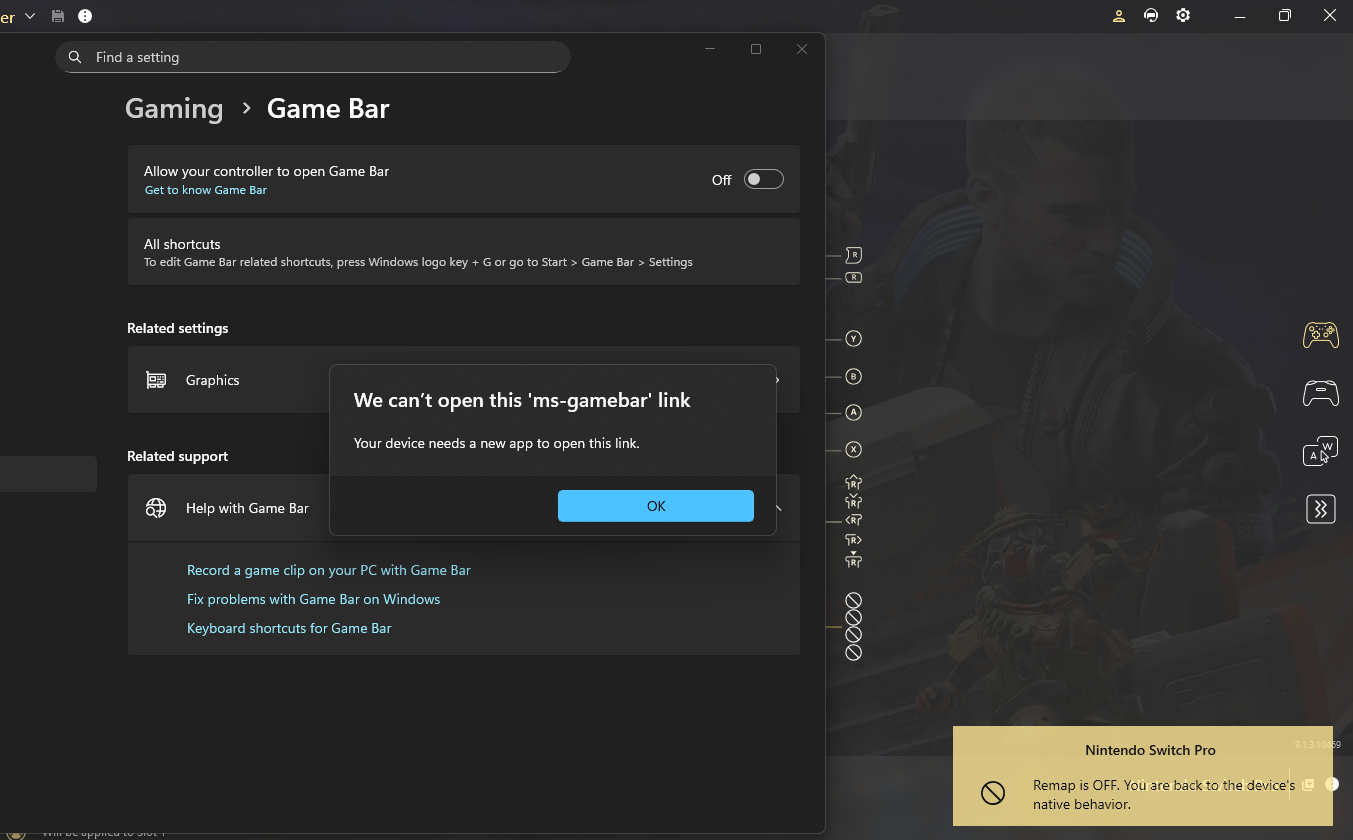1353x840 pixels.
Task: Click the 'Game Bar' page title
Action: coord(328,108)
